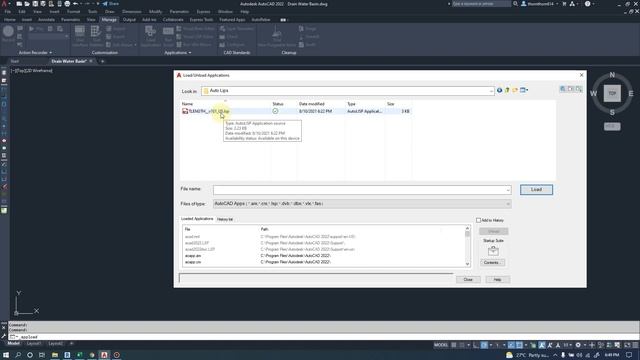This screenshot has width=640, height=360.
Task: Open the File menu
Action: pos(8,12)
